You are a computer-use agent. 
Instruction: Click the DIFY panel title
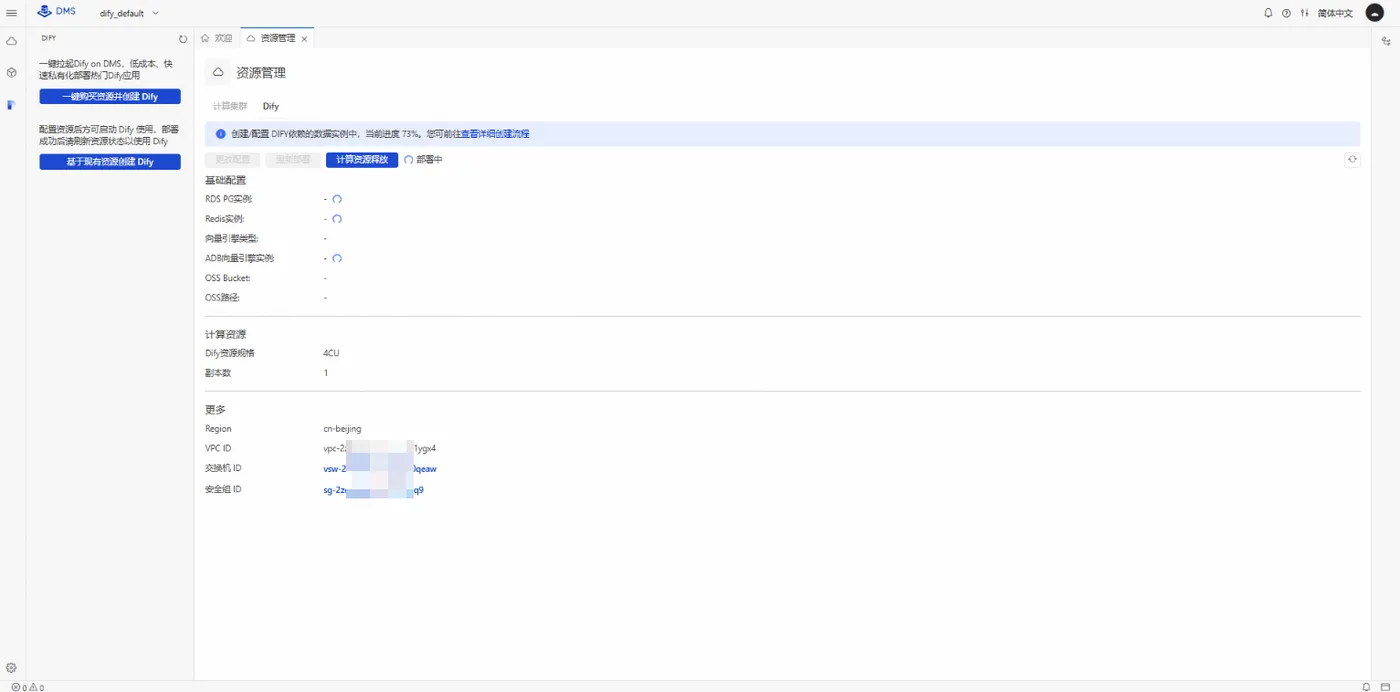pyautogui.click(x=48, y=38)
